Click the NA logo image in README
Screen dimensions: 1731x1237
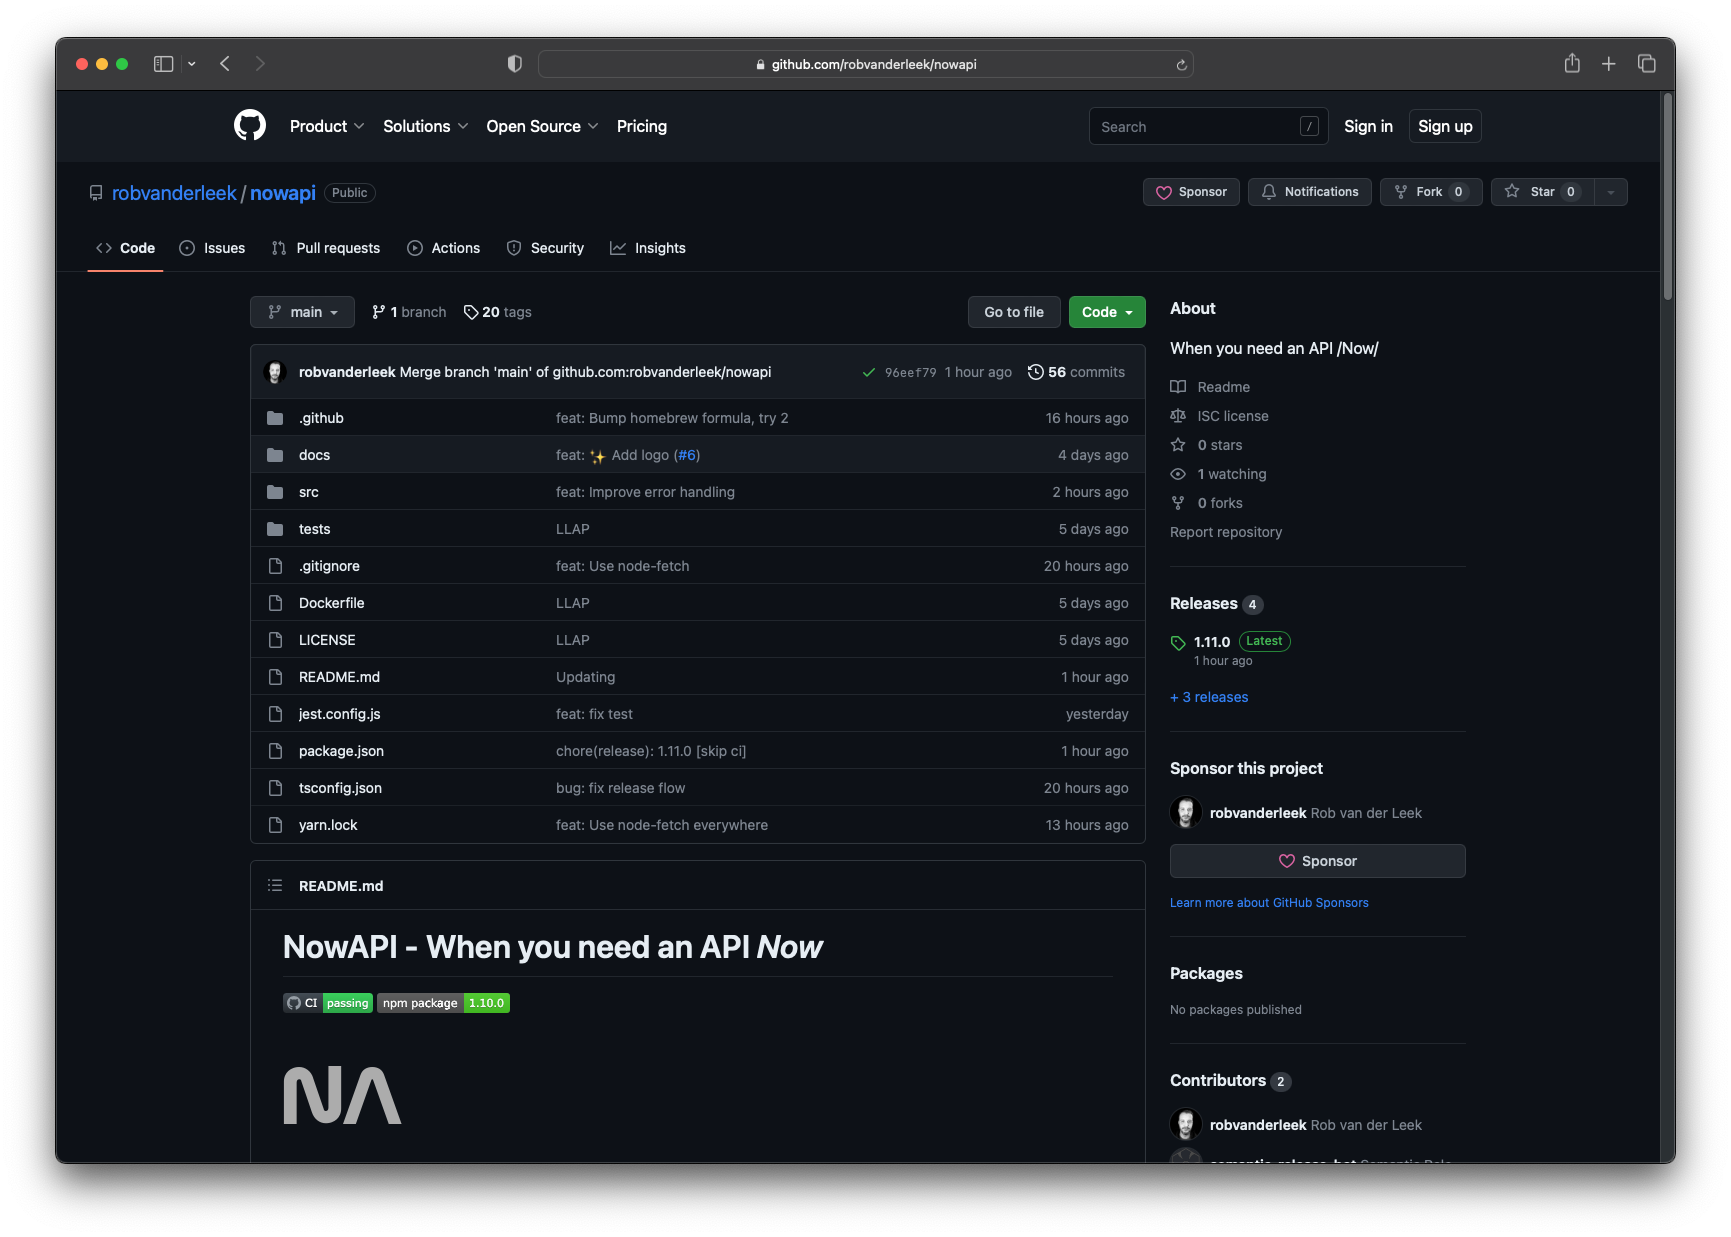[342, 1096]
